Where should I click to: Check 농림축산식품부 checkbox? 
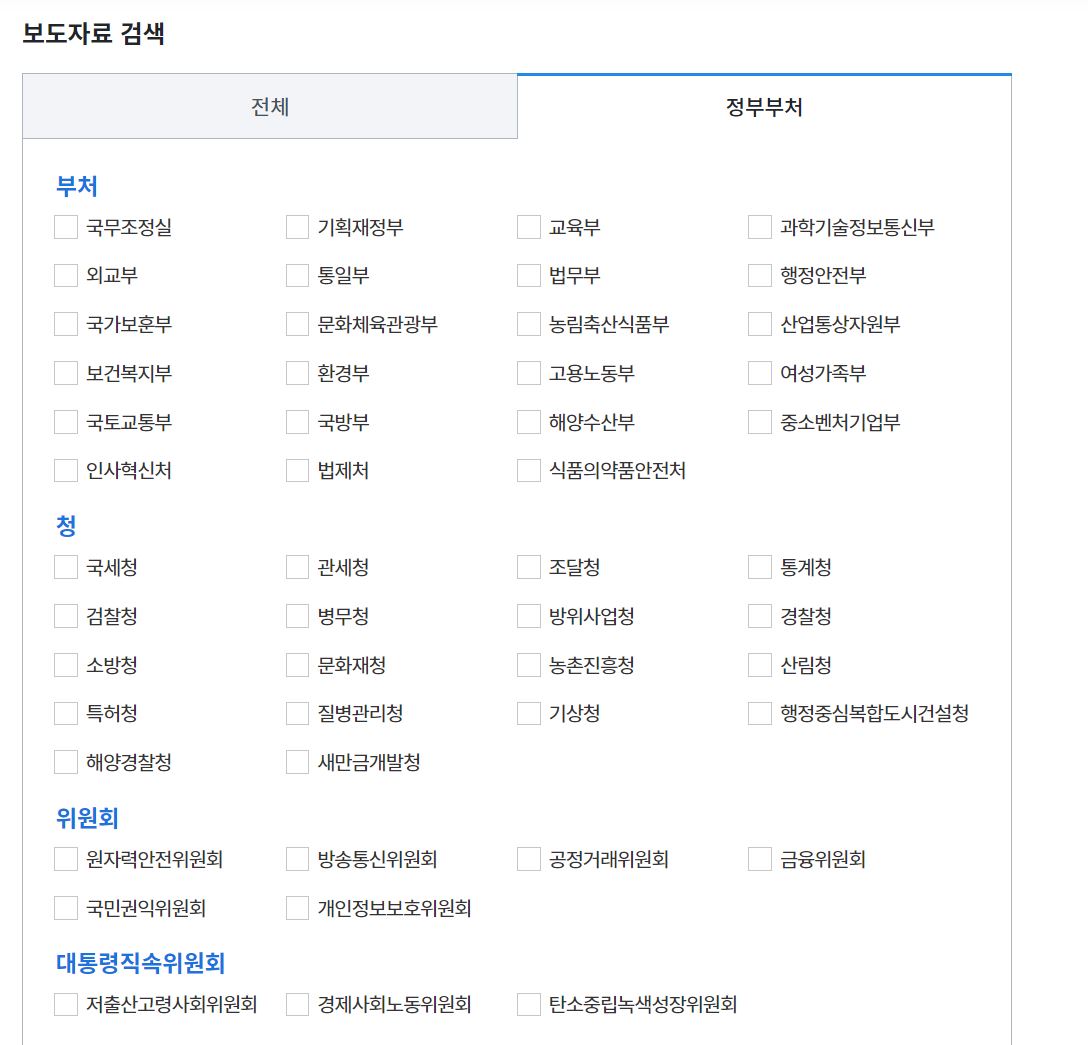click(x=529, y=324)
